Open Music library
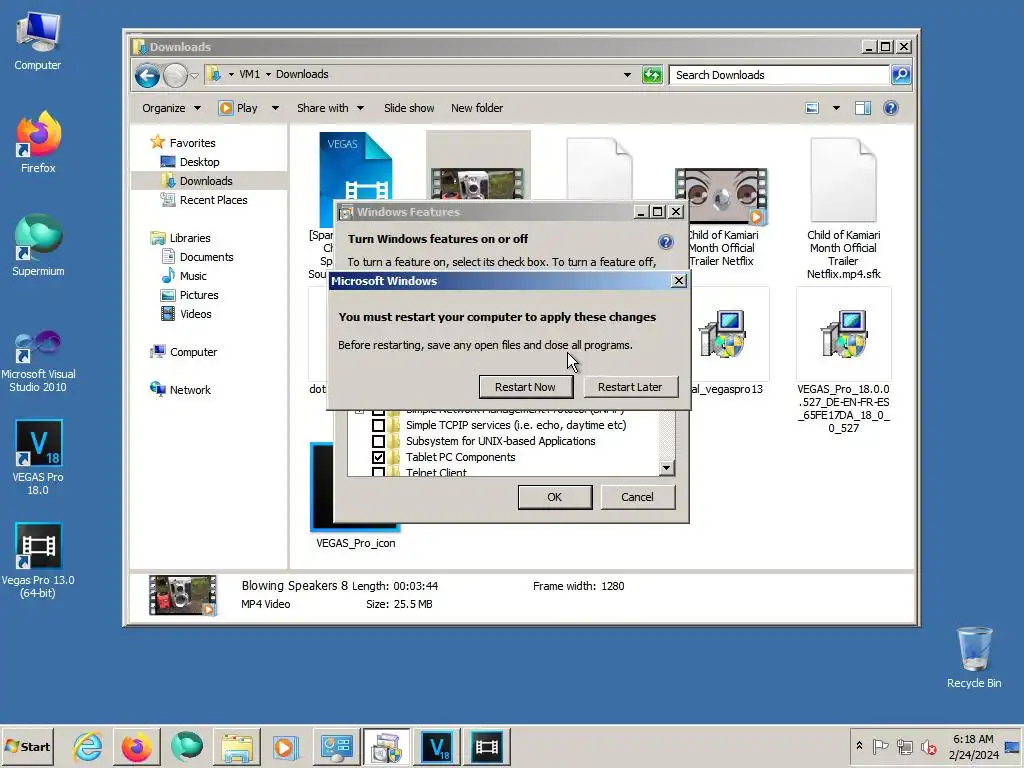This screenshot has height=768, width=1024. [x=193, y=276]
